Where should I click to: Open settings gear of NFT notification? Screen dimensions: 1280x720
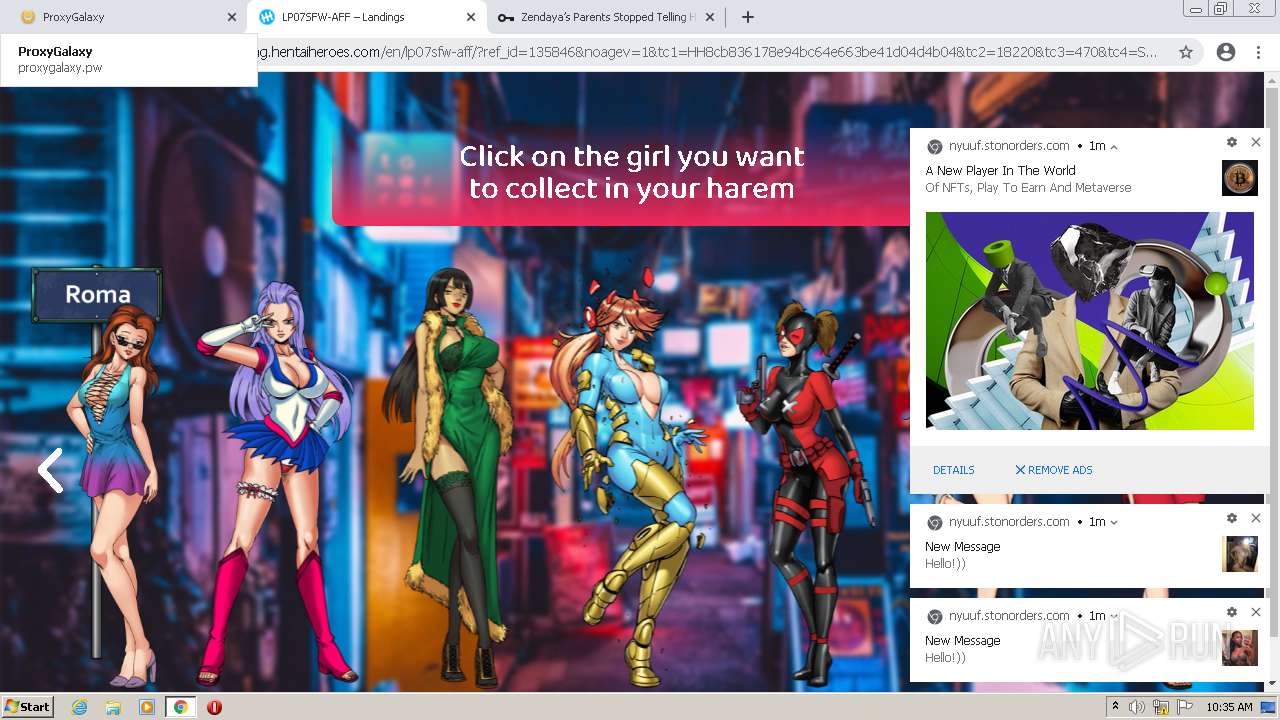[x=1232, y=143]
